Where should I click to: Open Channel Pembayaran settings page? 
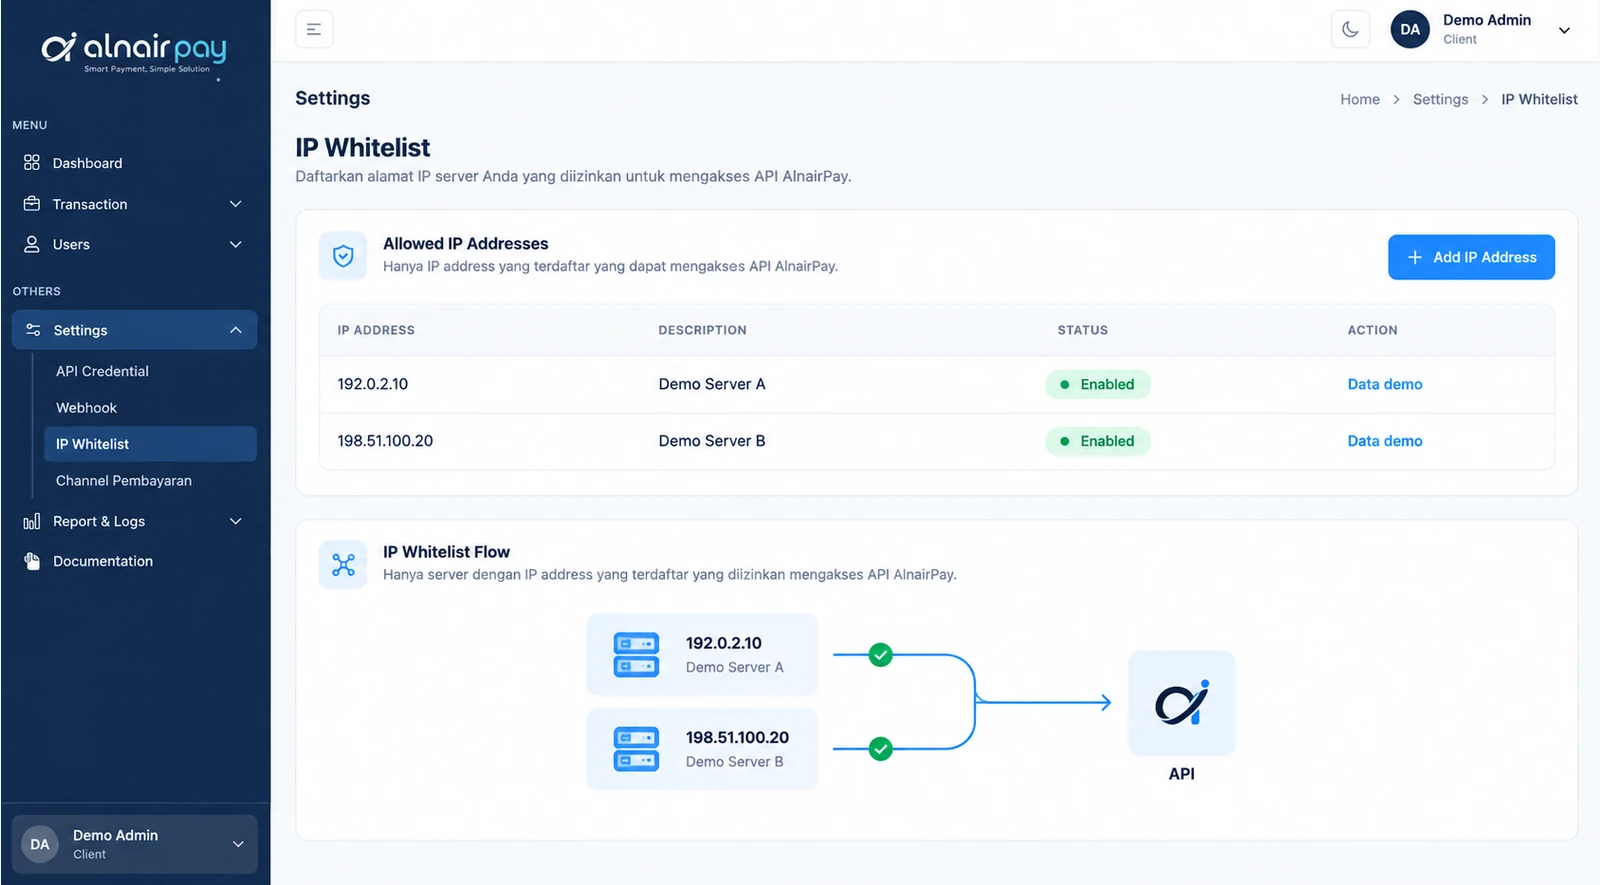click(124, 481)
